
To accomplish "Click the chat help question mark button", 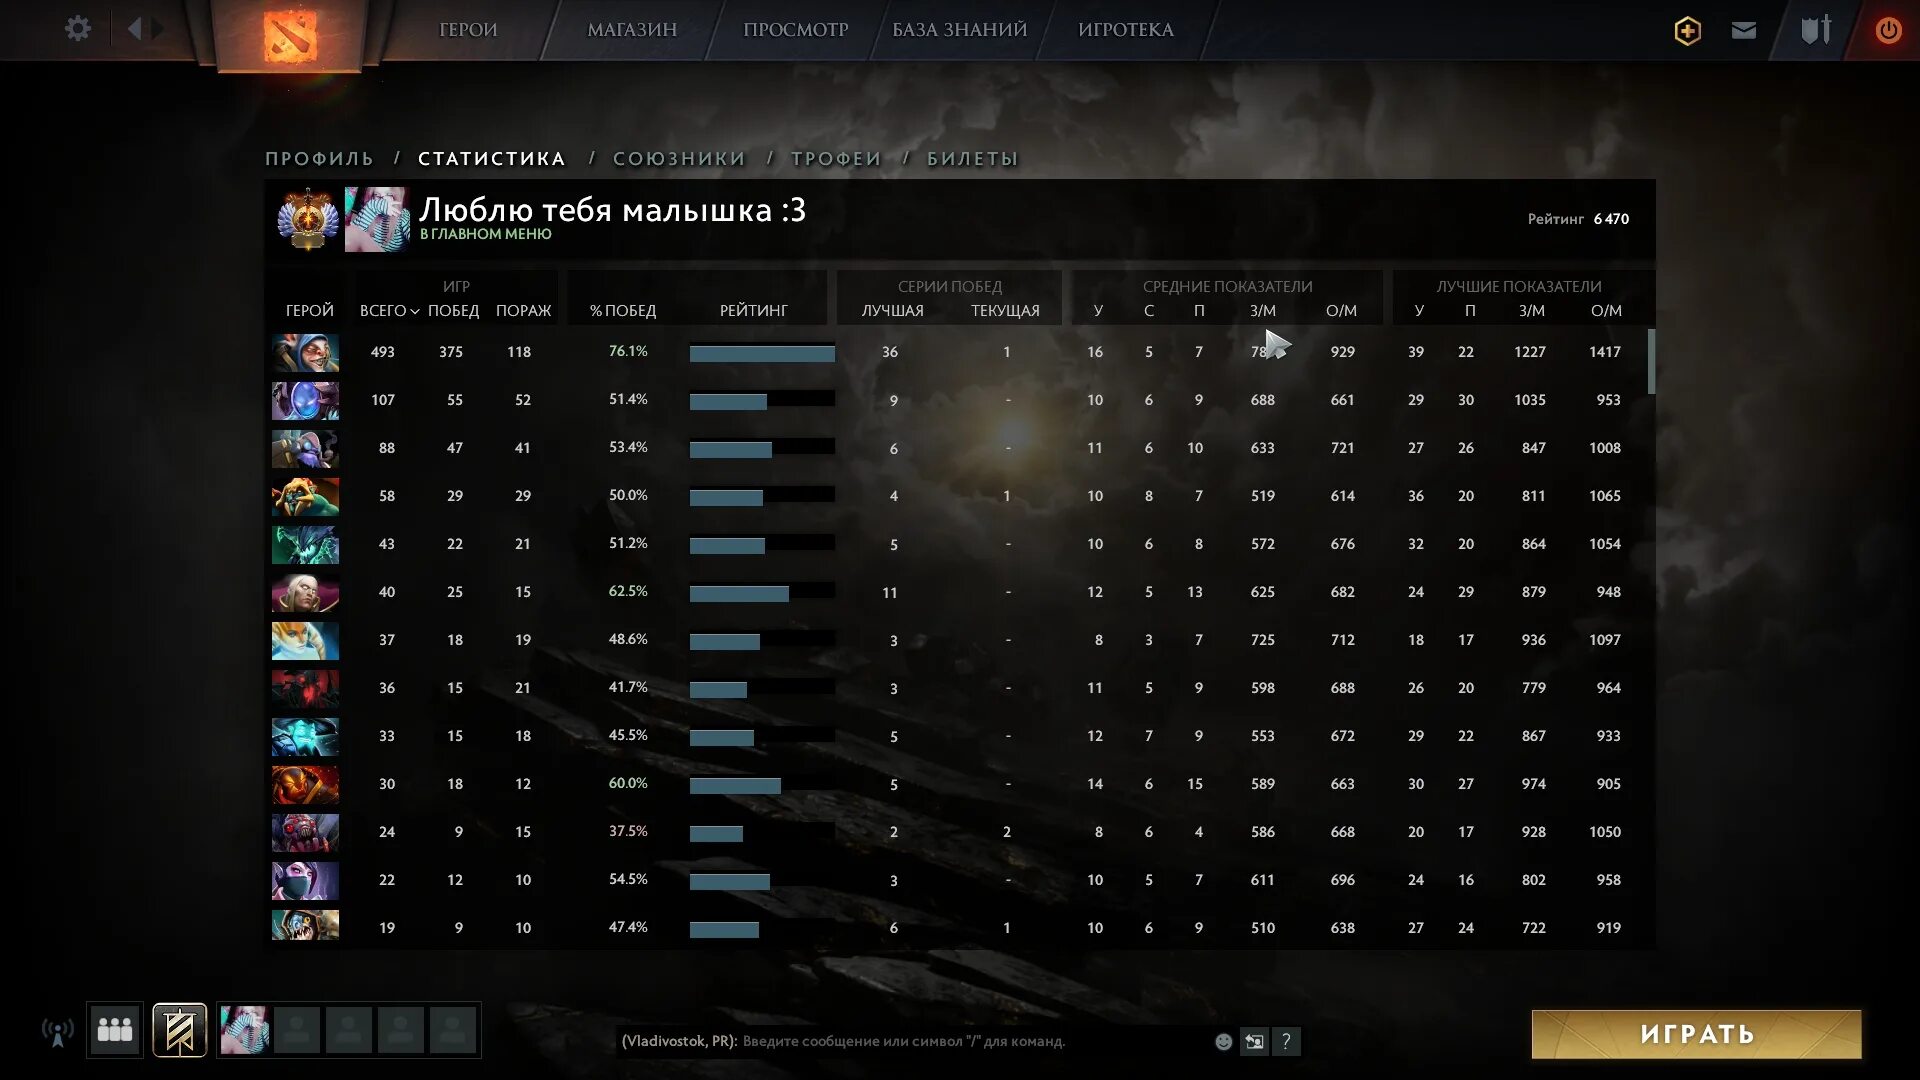I will [1286, 1042].
